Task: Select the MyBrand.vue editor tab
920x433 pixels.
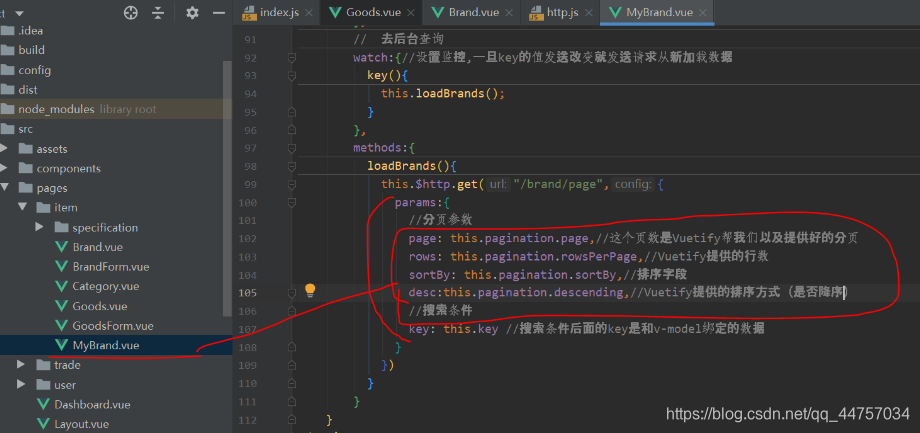Action: [x=659, y=12]
